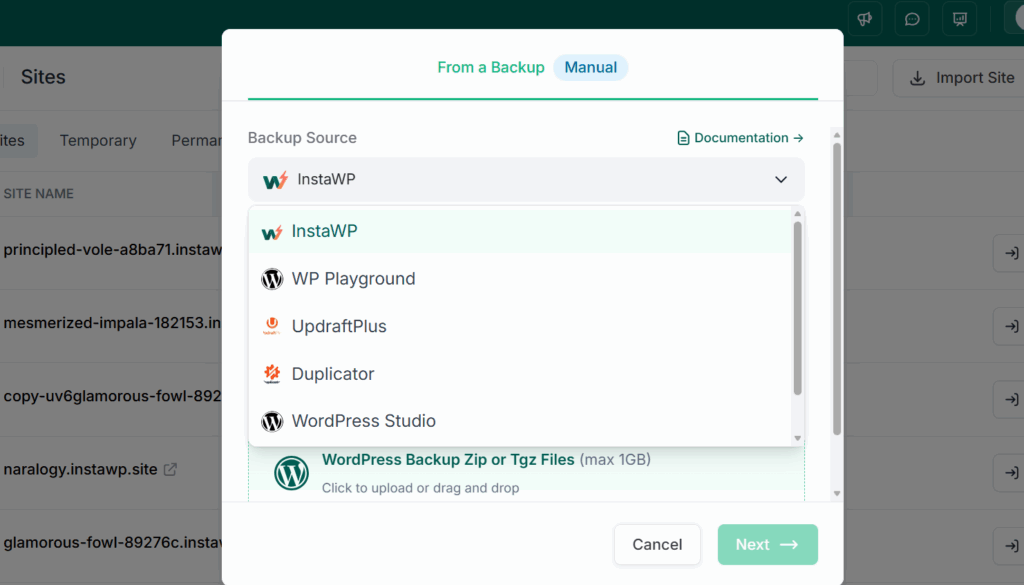Click the presentation screen icon in header
1024x585 pixels.
tap(959, 19)
